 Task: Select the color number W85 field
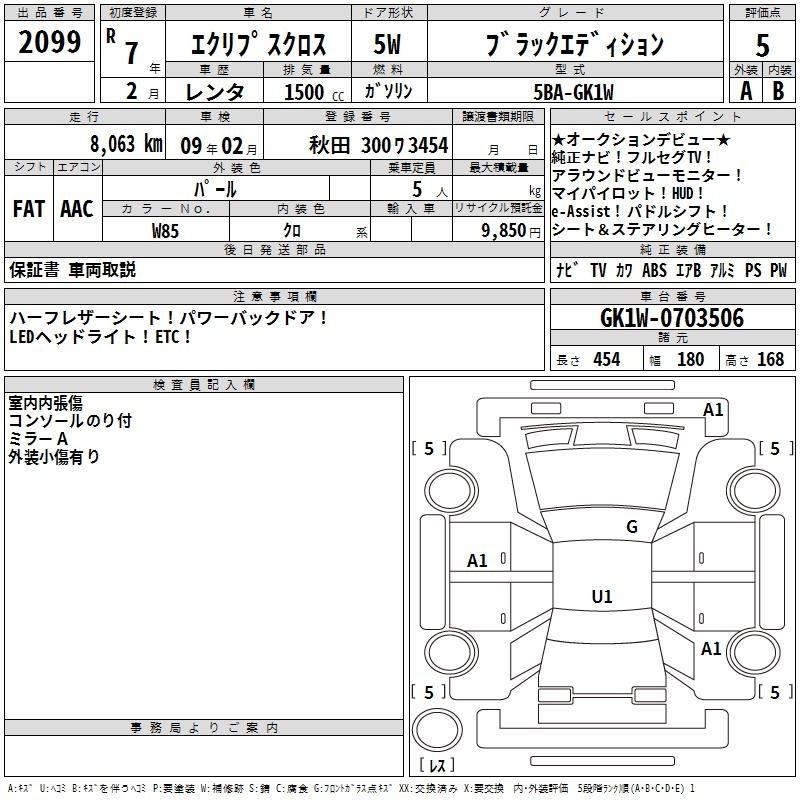tap(166, 230)
